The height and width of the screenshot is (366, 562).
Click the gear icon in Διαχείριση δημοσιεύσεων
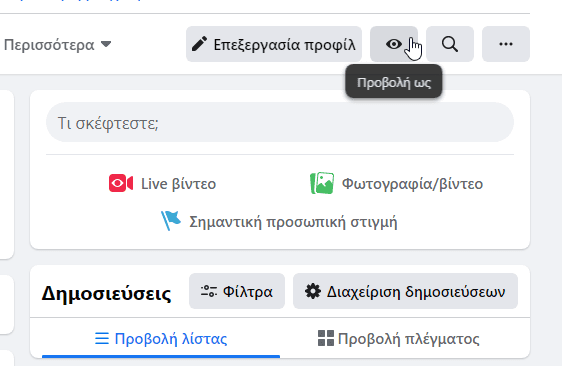click(x=313, y=291)
